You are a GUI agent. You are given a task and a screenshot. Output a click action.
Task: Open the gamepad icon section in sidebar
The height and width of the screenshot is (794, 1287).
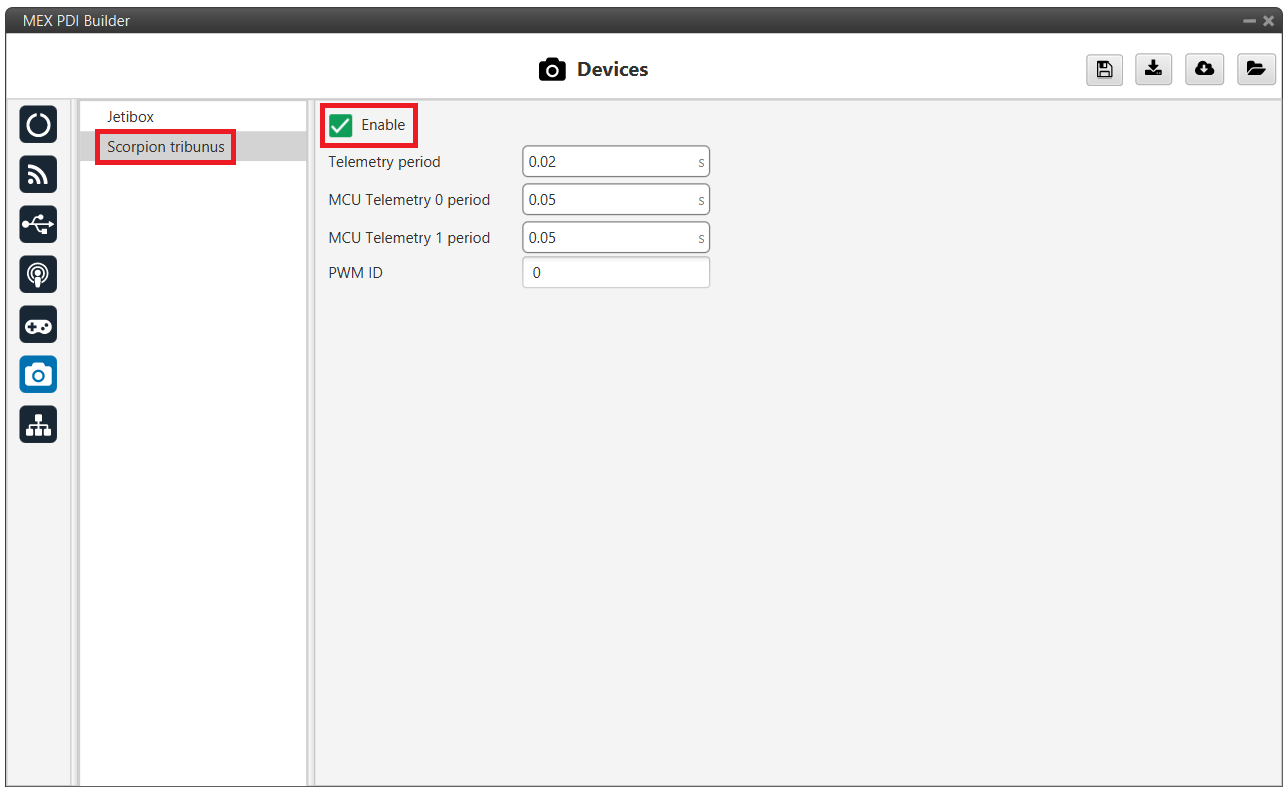pyautogui.click(x=38, y=324)
